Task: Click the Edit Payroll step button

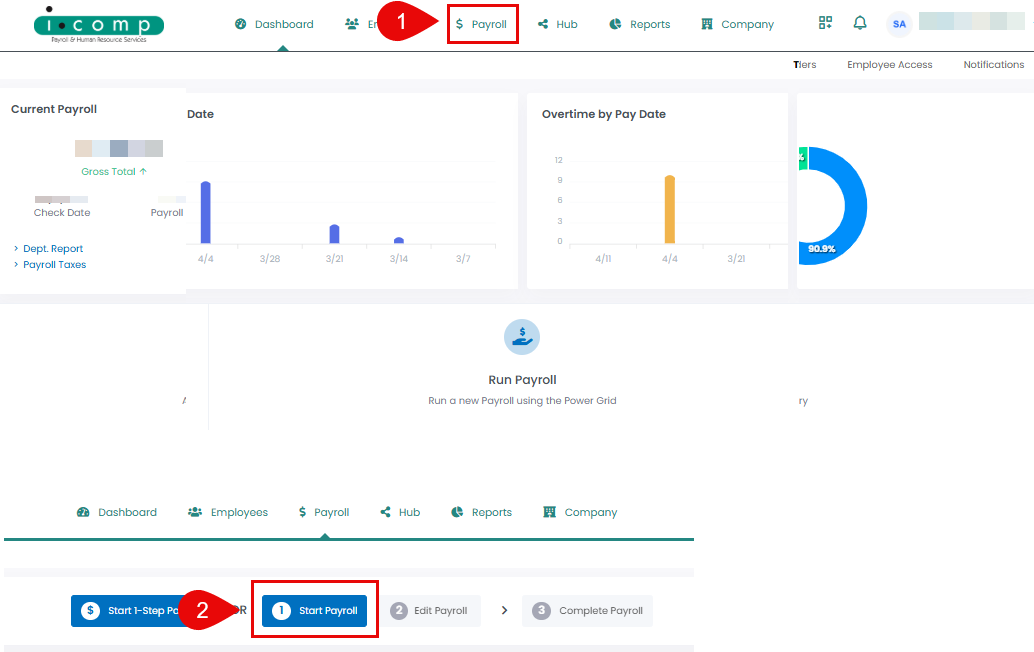Action: (x=430, y=610)
